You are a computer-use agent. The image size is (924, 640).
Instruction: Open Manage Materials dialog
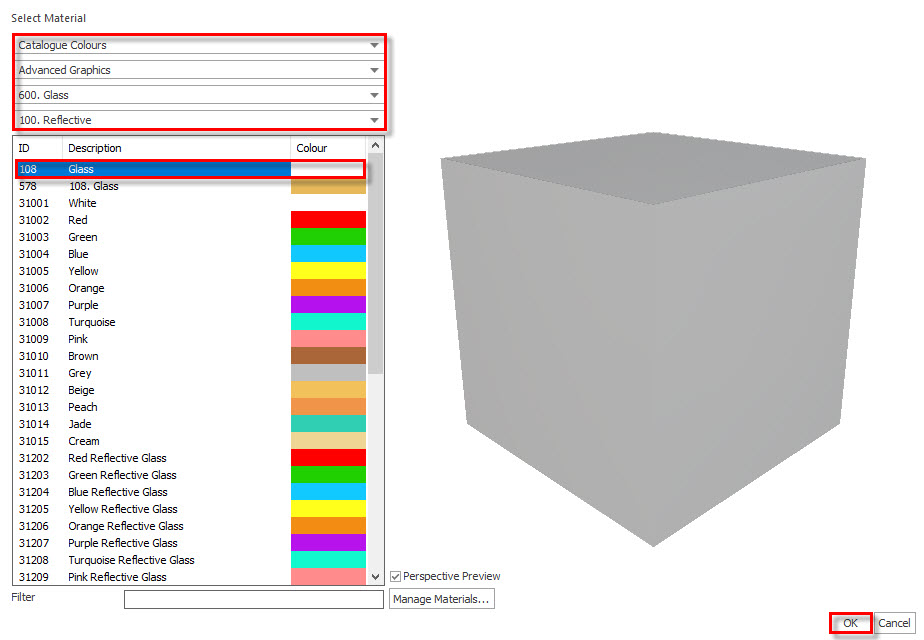pyautogui.click(x=441, y=599)
